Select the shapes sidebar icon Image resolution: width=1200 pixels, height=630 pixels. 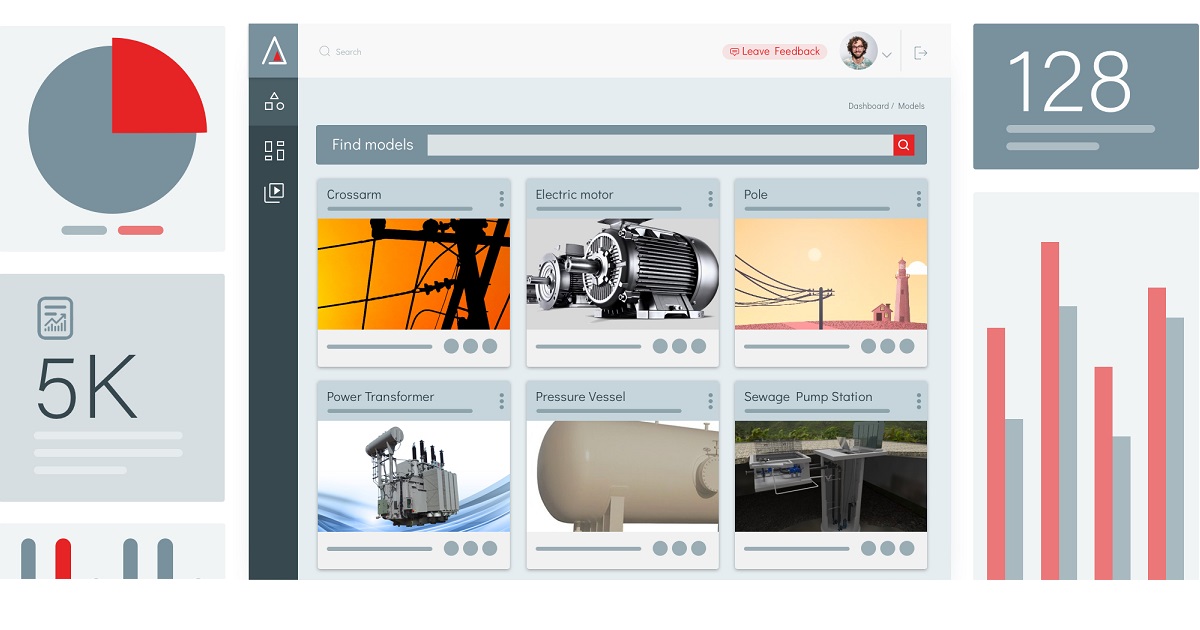click(273, 101)
